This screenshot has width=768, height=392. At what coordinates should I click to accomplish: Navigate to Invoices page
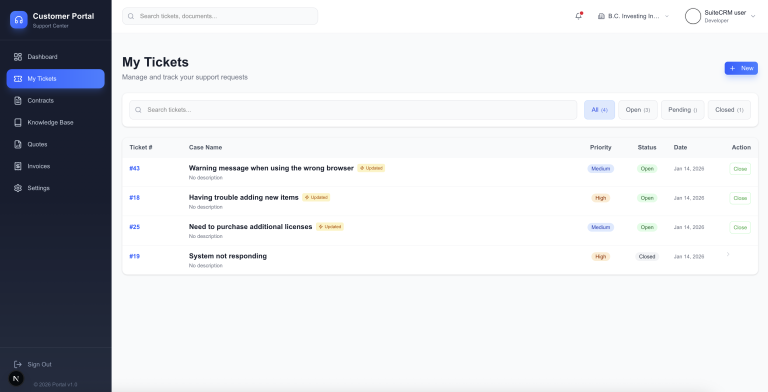[x=55, y=166]
